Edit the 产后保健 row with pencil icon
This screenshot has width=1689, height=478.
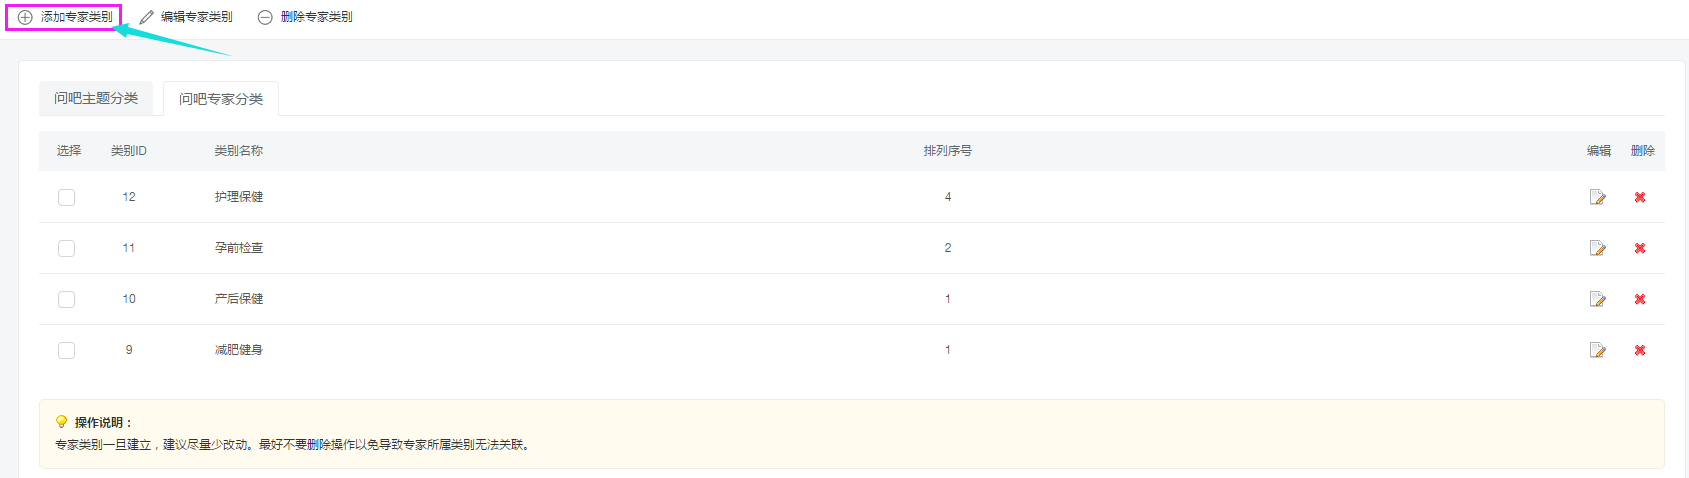[x=1597, y=299]
